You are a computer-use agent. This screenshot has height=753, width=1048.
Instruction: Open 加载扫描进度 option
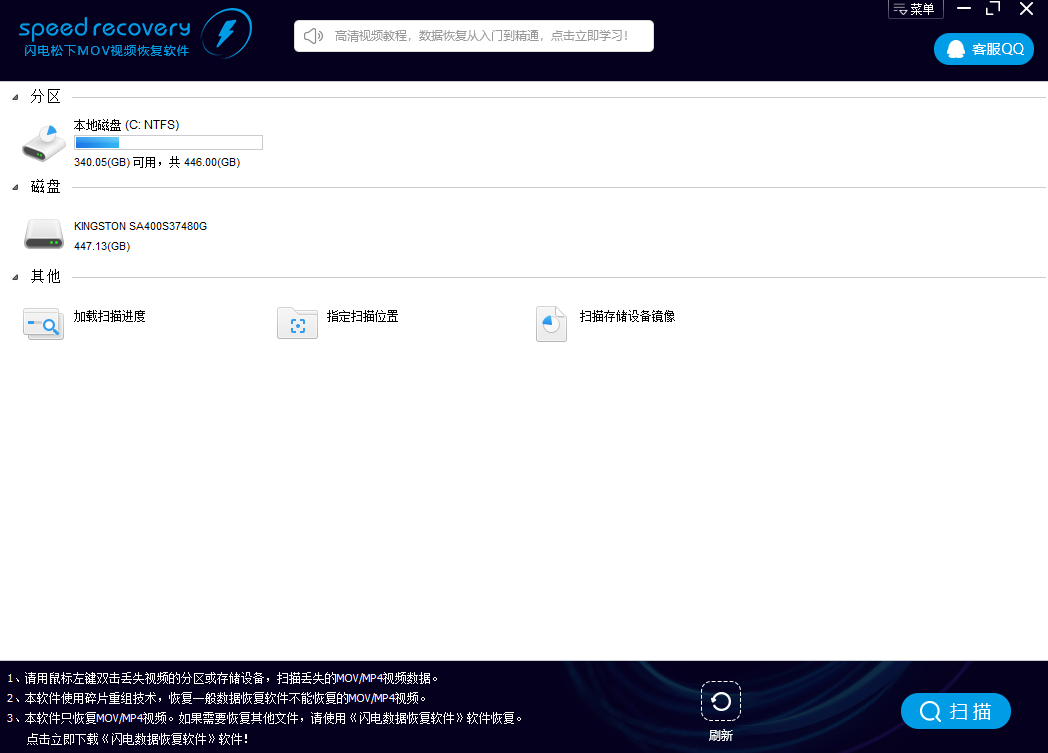tap(110, 317)
